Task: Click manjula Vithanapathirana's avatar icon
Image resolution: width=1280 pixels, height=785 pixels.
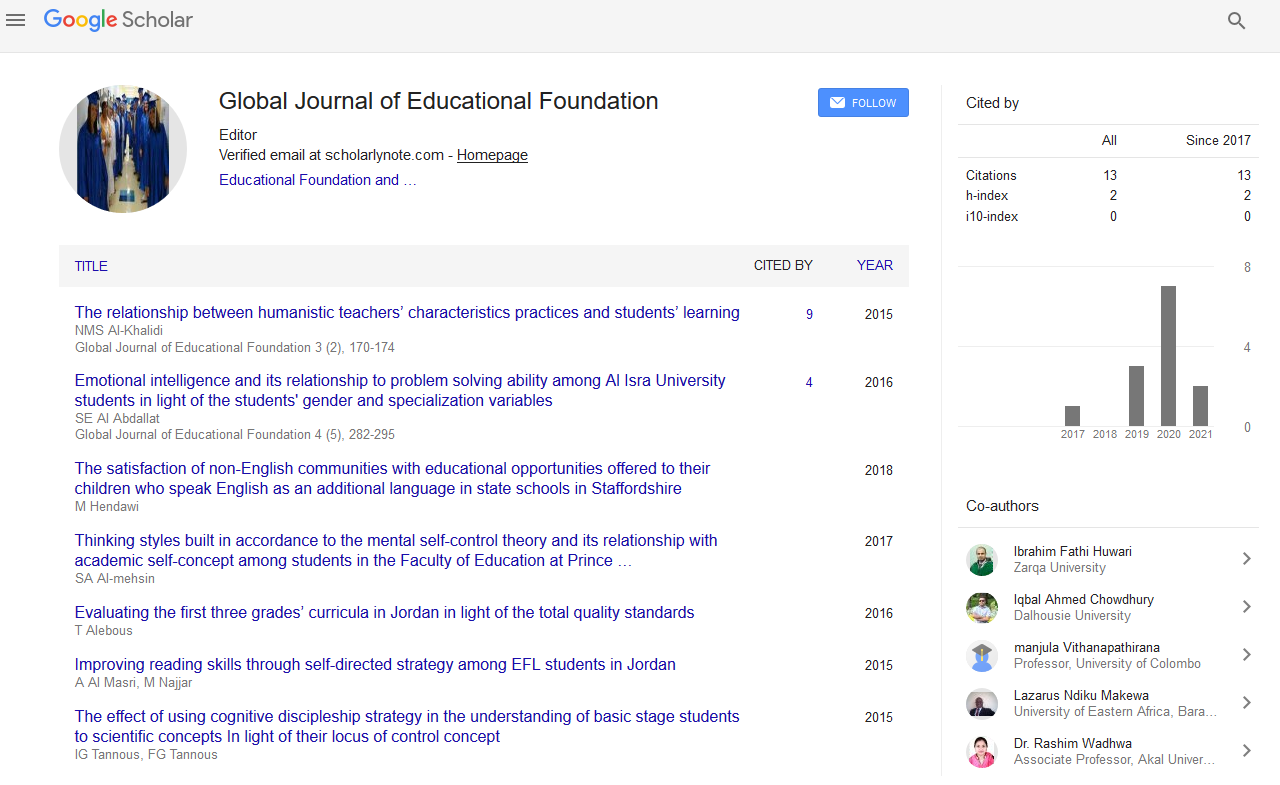Action: pyautogui.click(x=982, y=655)
